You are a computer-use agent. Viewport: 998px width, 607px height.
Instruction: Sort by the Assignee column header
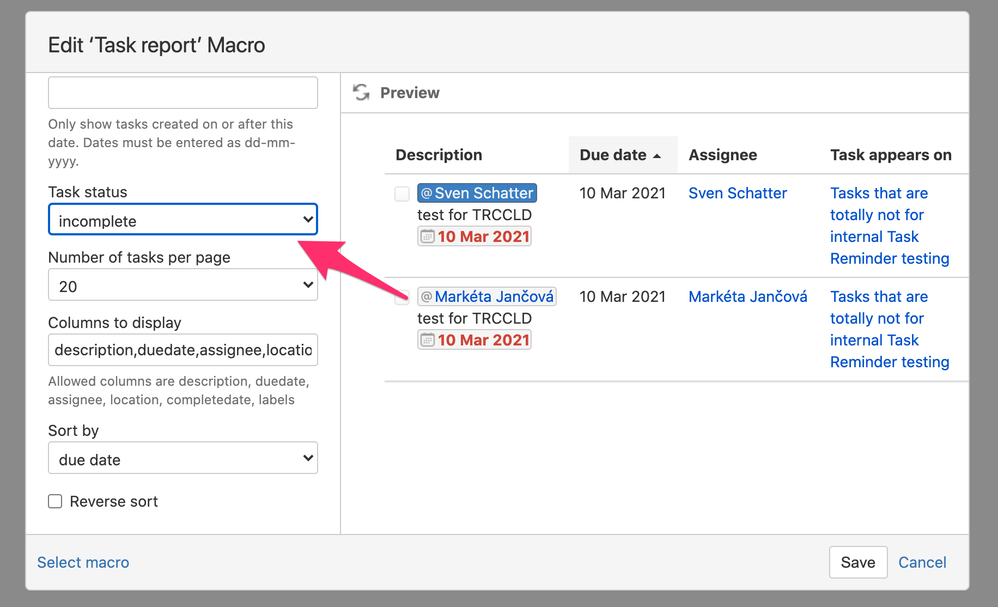point(722,155)
